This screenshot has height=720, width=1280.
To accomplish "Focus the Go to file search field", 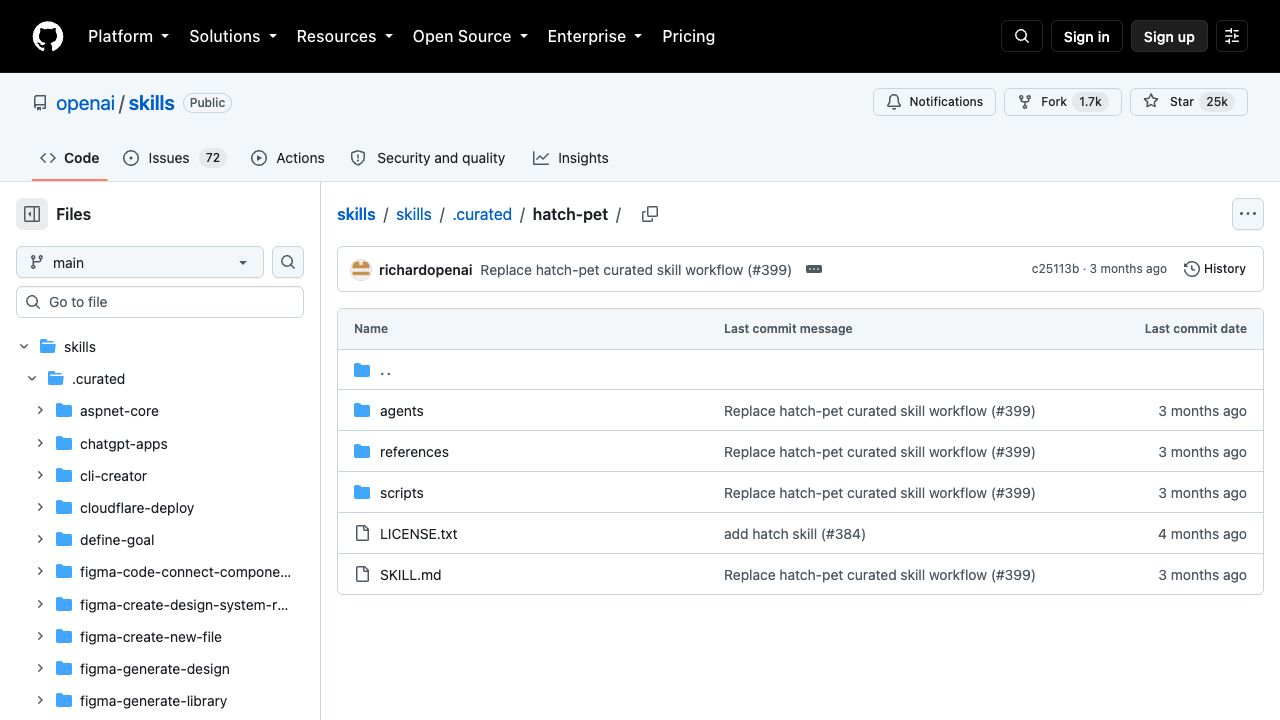I will (x=160, y=302).
